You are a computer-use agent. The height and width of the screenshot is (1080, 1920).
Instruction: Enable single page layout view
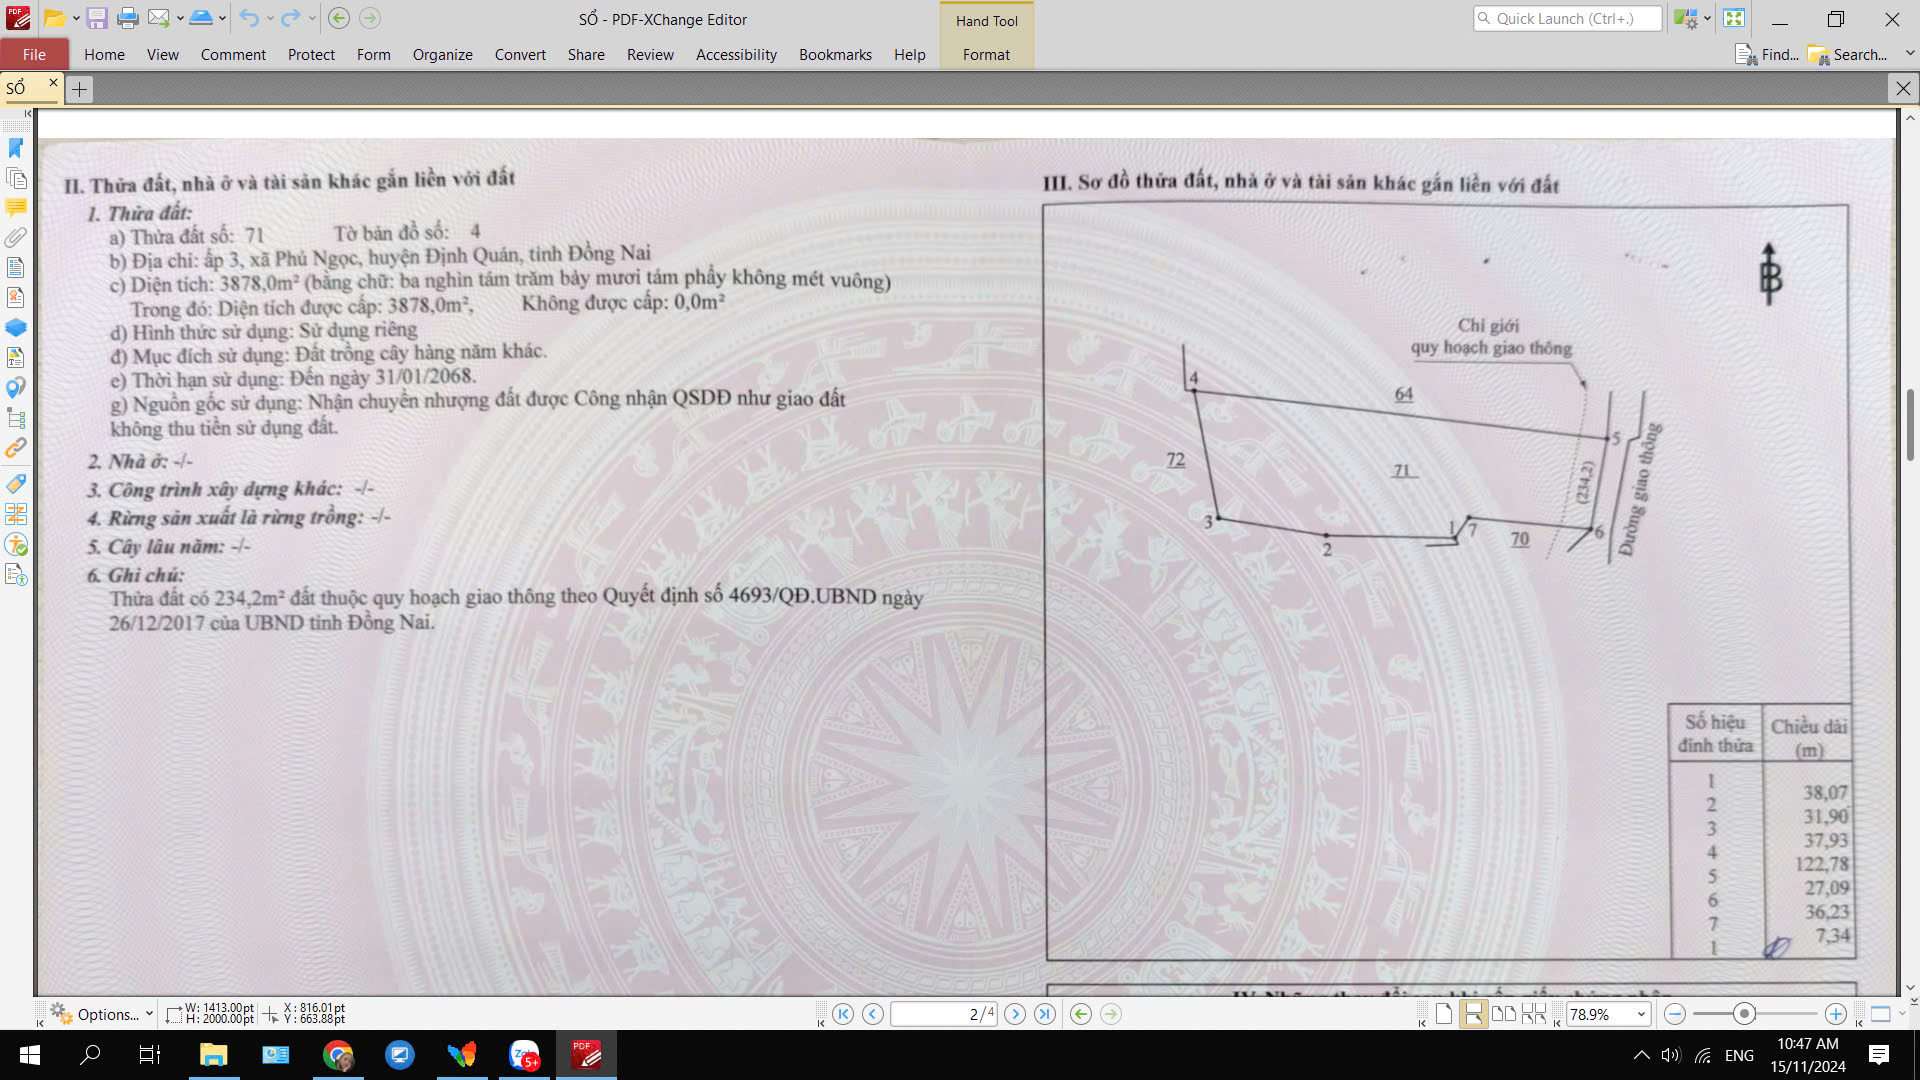coord(1443,1014)
